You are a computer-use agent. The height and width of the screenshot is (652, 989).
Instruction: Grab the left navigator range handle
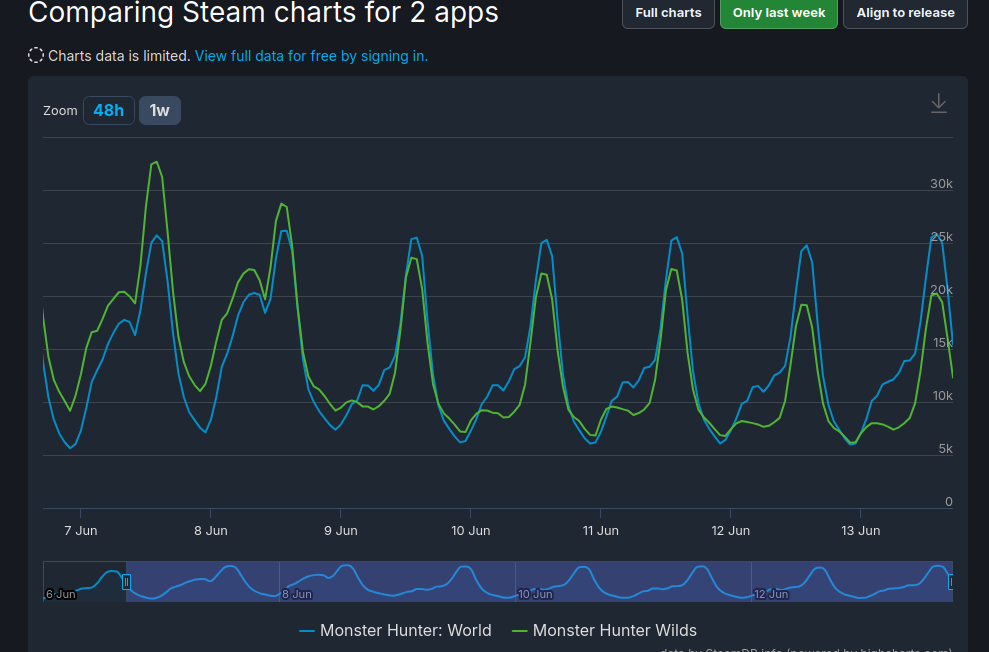[x=126, y=582]
